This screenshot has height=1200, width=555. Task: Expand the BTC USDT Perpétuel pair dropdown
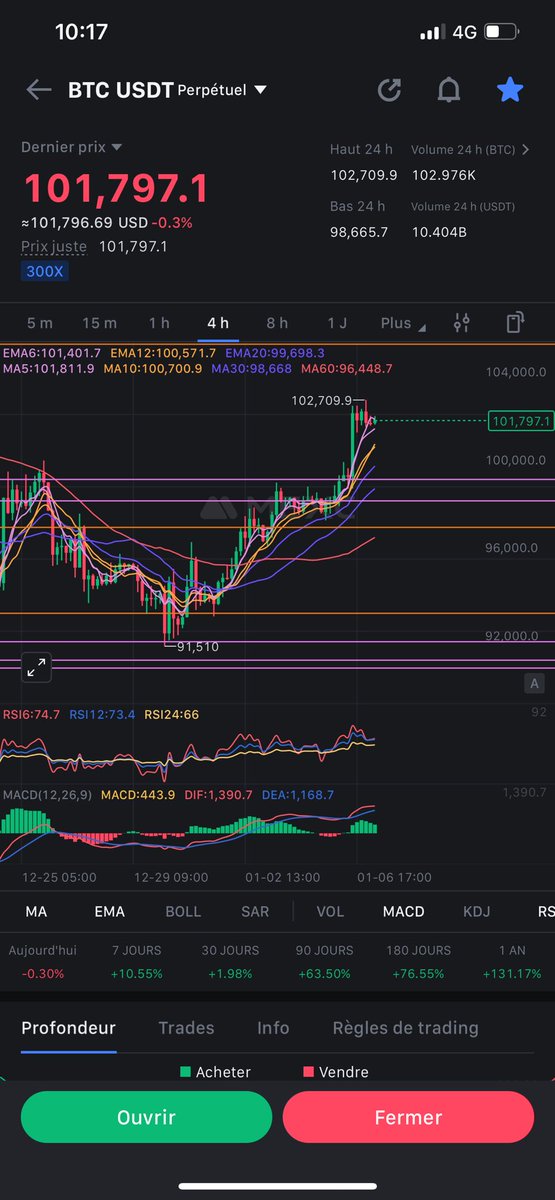click(167, 90)
